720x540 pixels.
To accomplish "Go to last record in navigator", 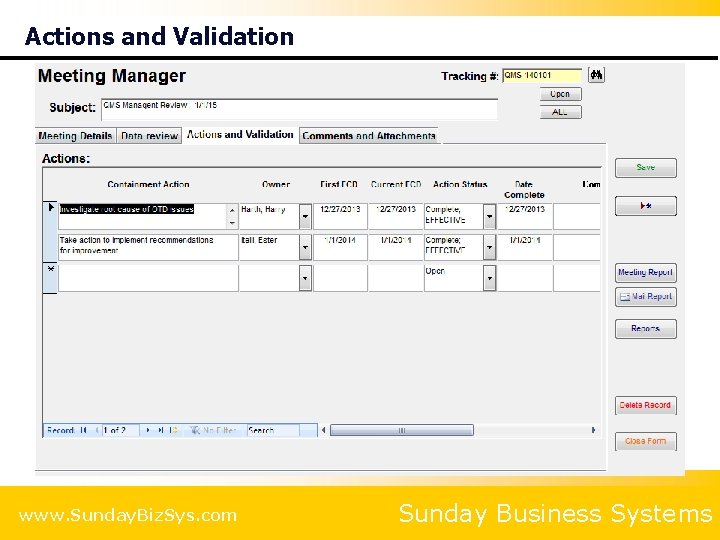I will (160, 430).
